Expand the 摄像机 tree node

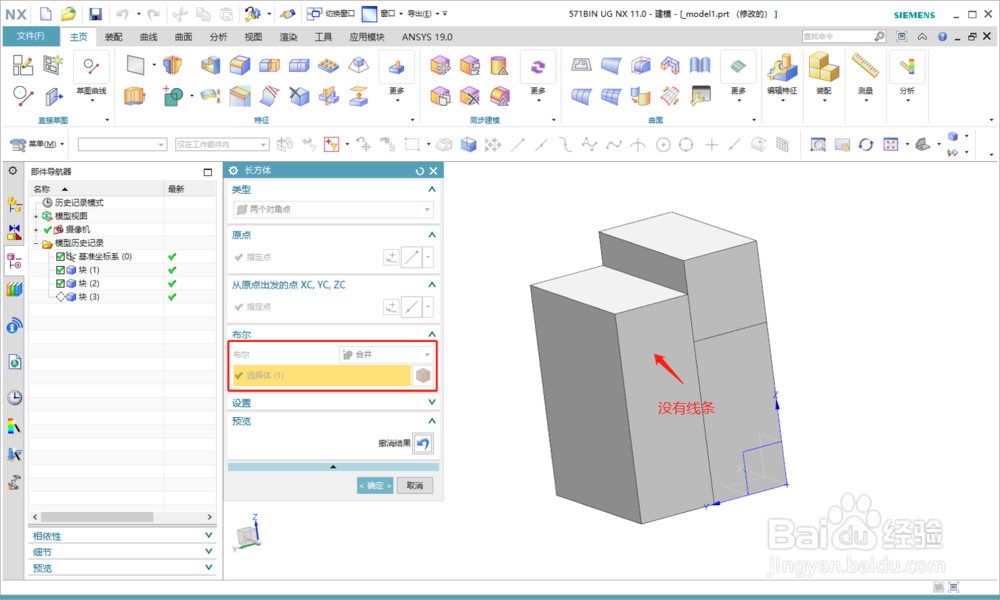click(x=36, y=230)
